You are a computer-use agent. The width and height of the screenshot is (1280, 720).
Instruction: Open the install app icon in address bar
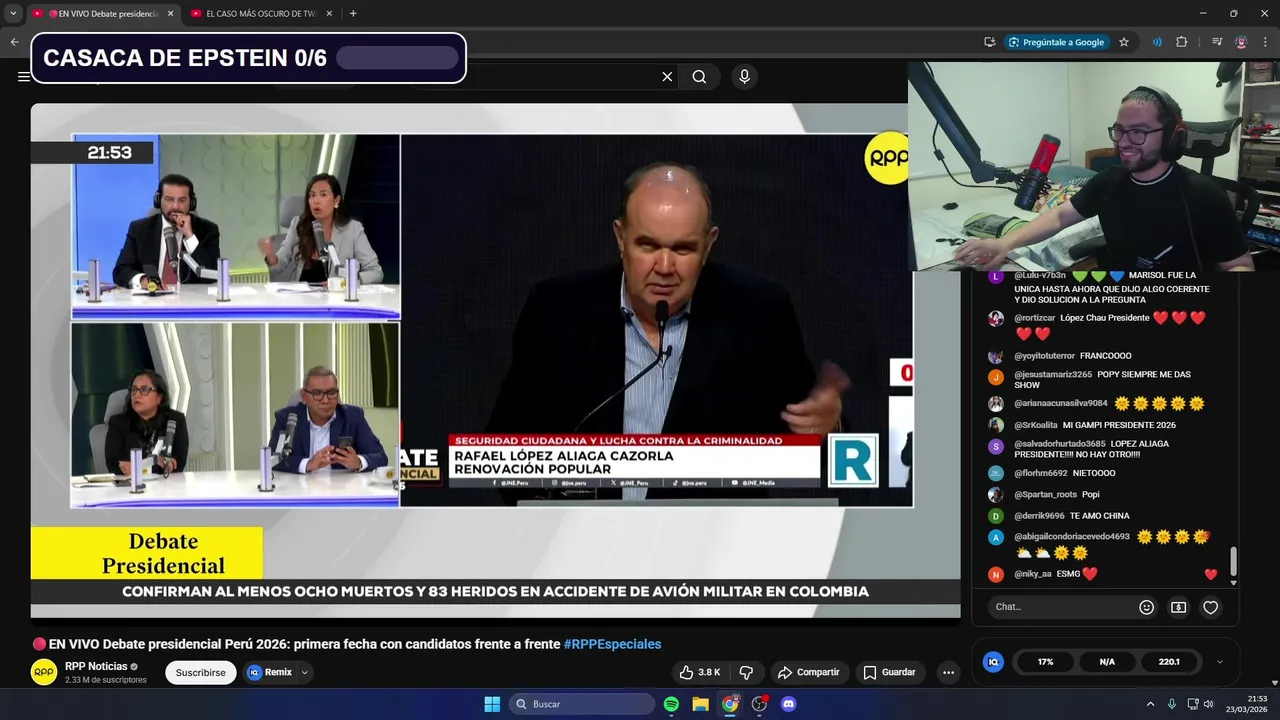click(x=989, y=42)
